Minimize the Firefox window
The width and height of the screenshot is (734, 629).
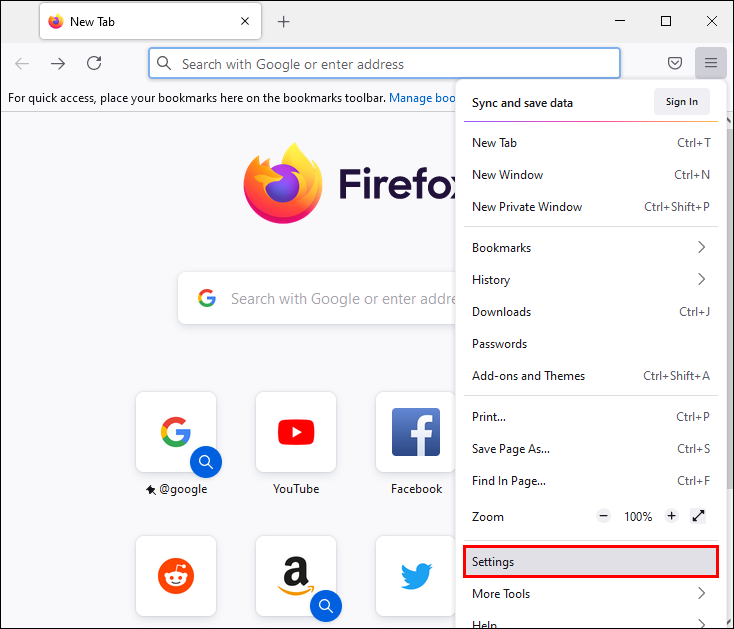coord(620,21)
